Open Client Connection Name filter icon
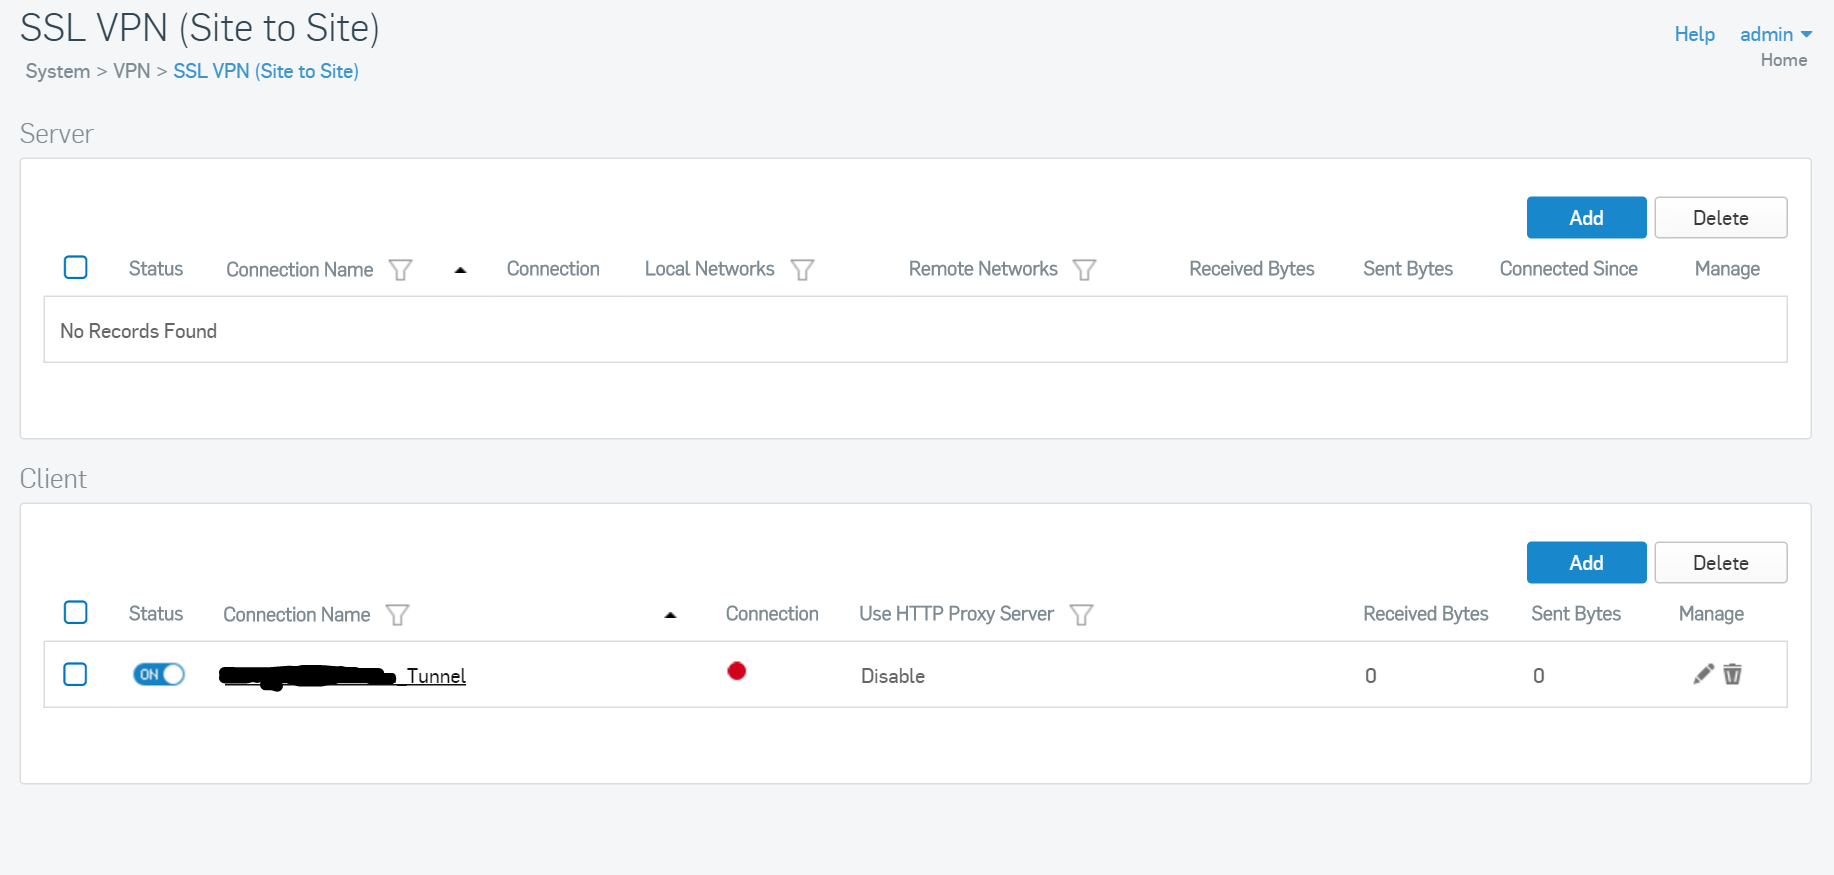The width and height of the screenshot is (1834, 875). 397,615
